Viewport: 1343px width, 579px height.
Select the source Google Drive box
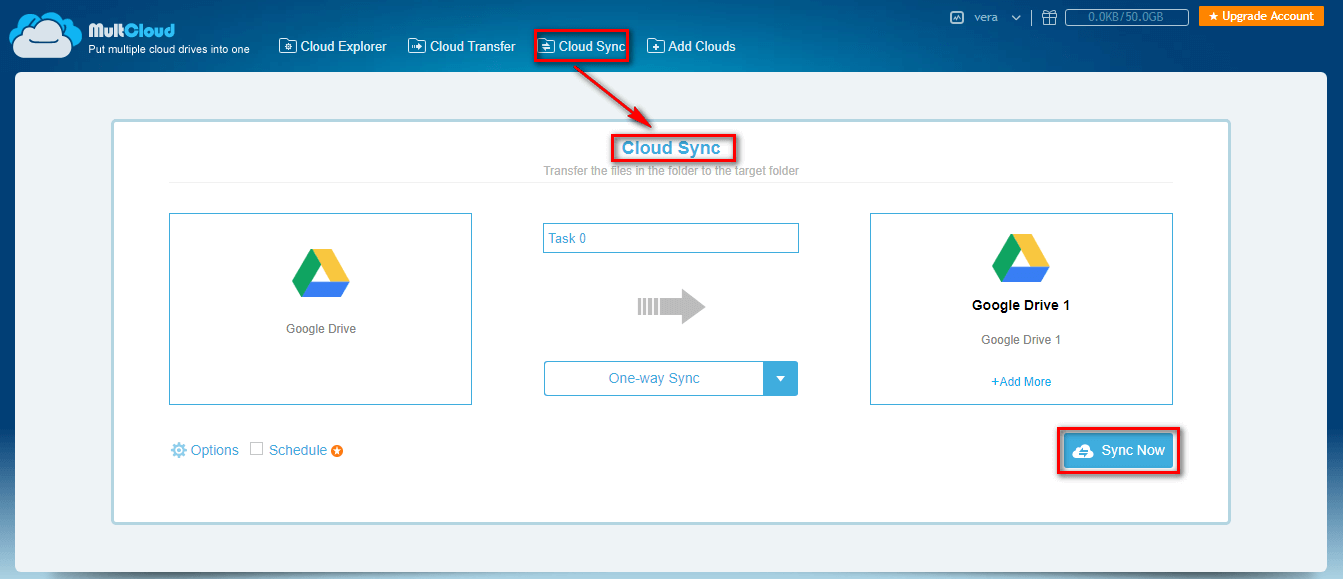pos(320,308)
